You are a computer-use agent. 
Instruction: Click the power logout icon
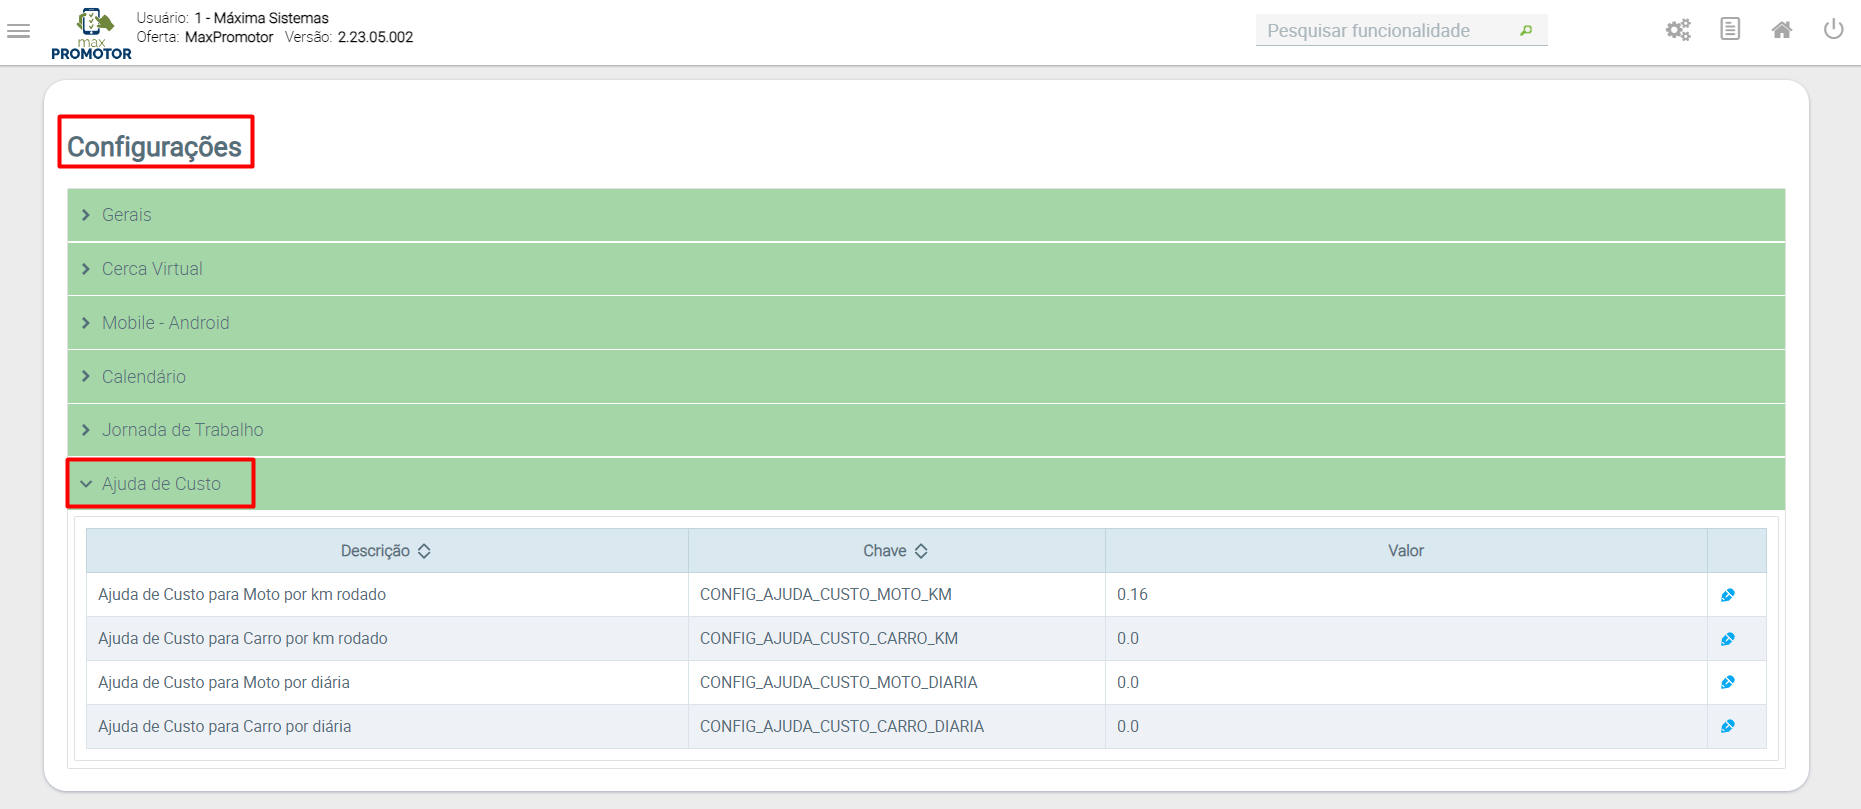pos(1833,29)
